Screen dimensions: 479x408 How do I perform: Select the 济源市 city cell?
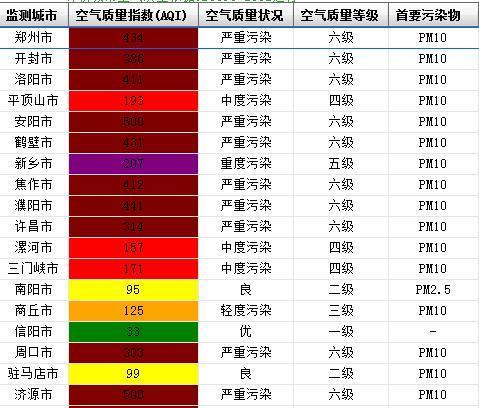[33, 395]
